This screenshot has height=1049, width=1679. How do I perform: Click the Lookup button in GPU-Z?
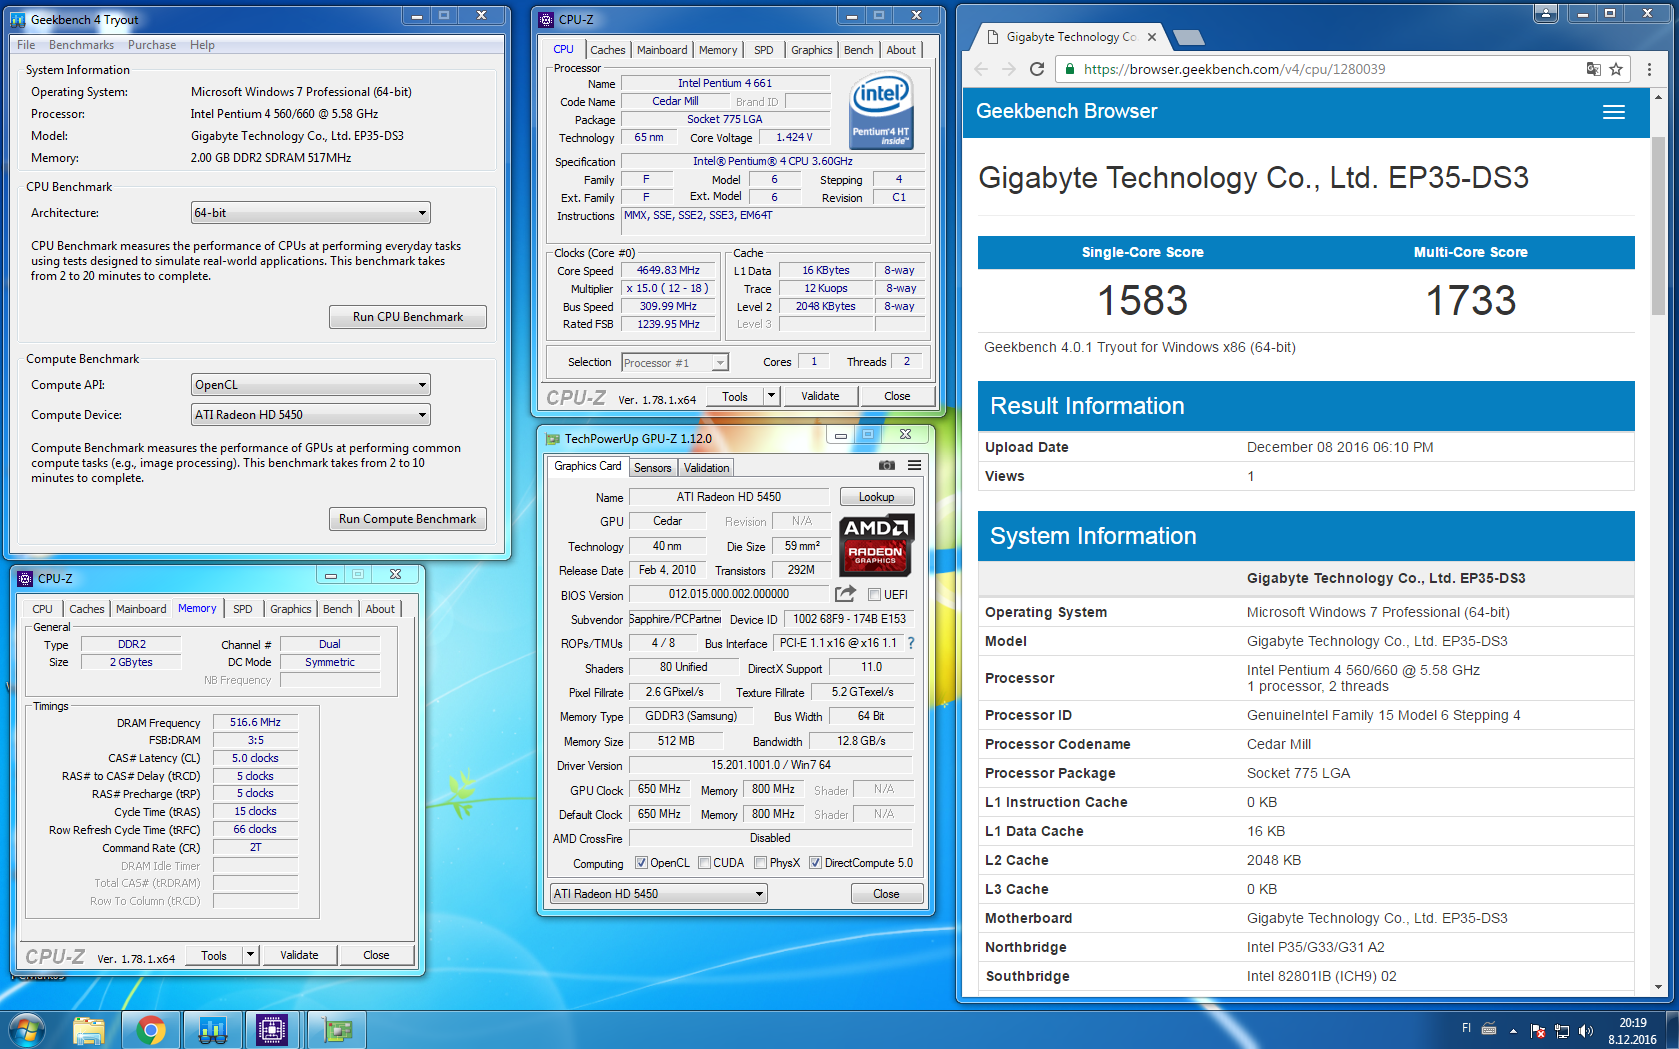877,497
